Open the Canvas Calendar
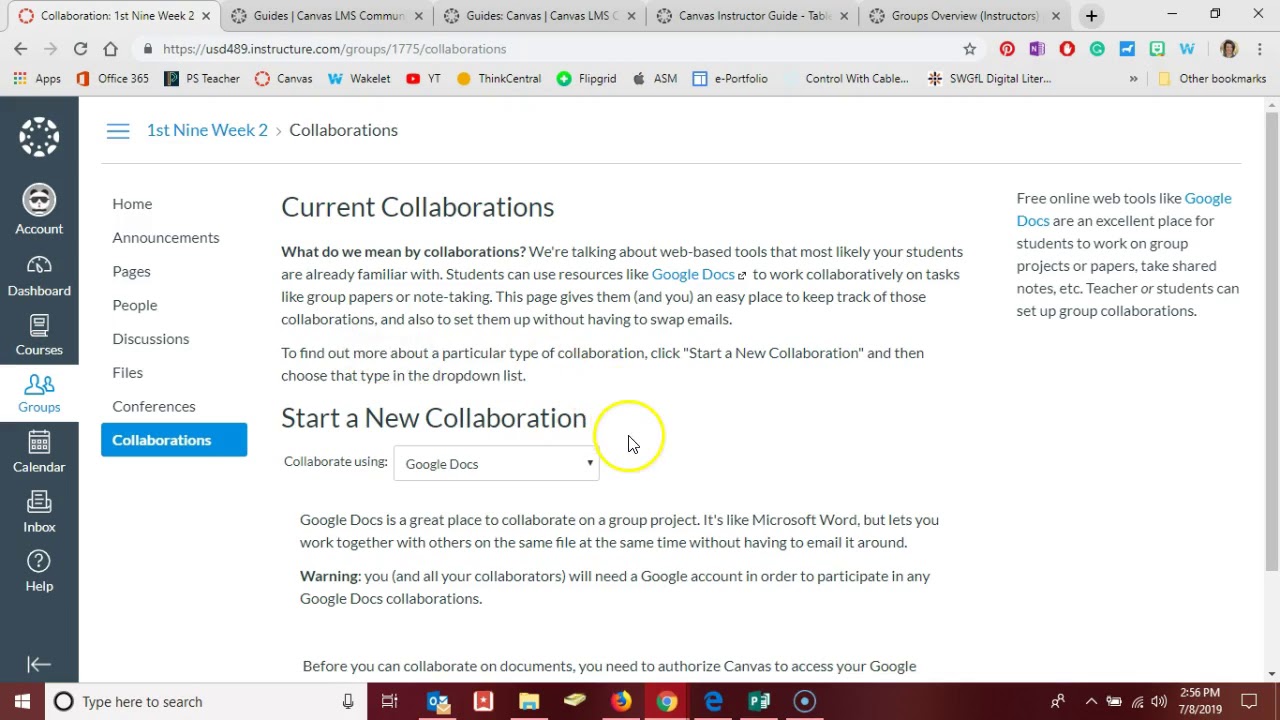1280x720 pixels. point(39,453)
